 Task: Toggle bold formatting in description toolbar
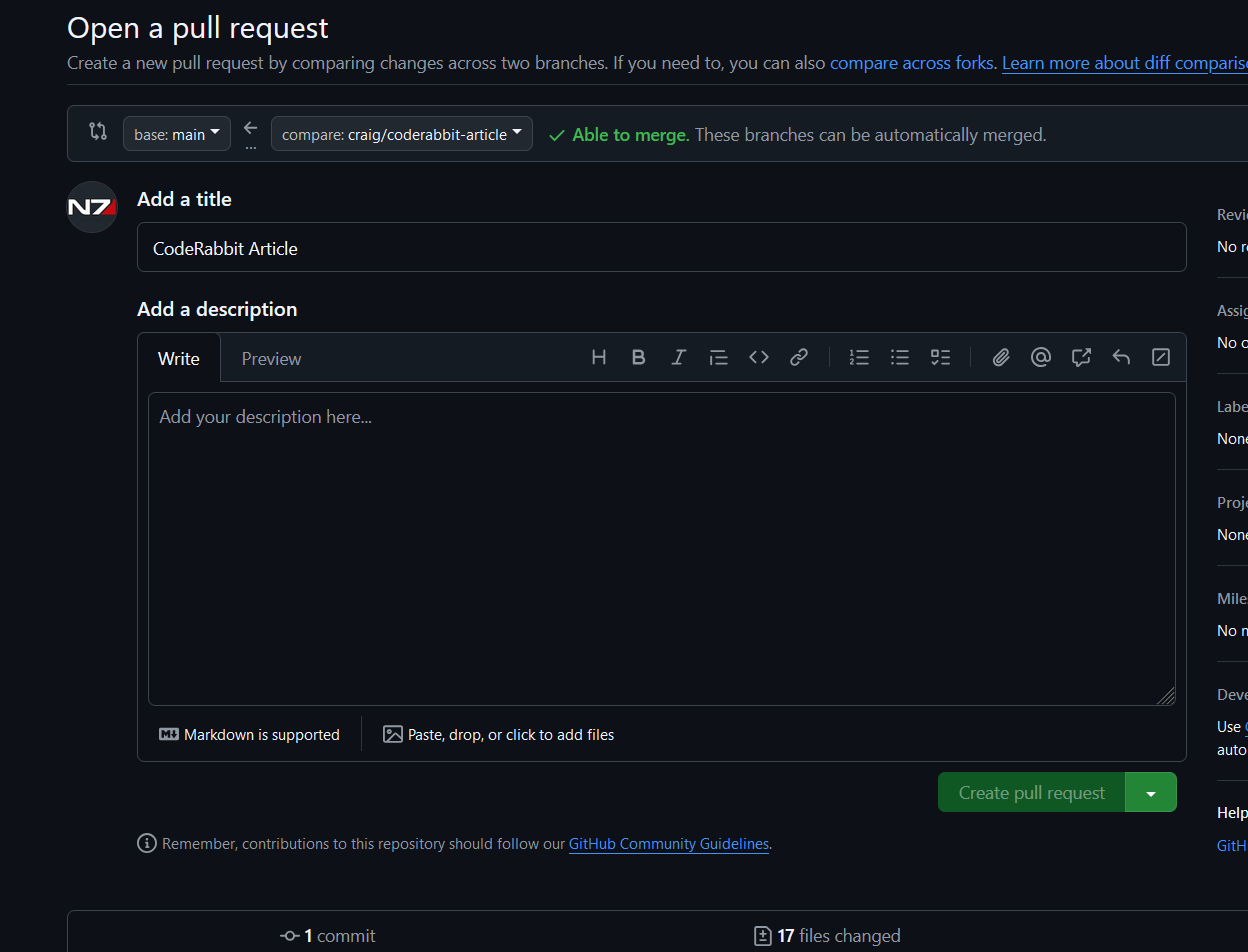coord(638,357)
